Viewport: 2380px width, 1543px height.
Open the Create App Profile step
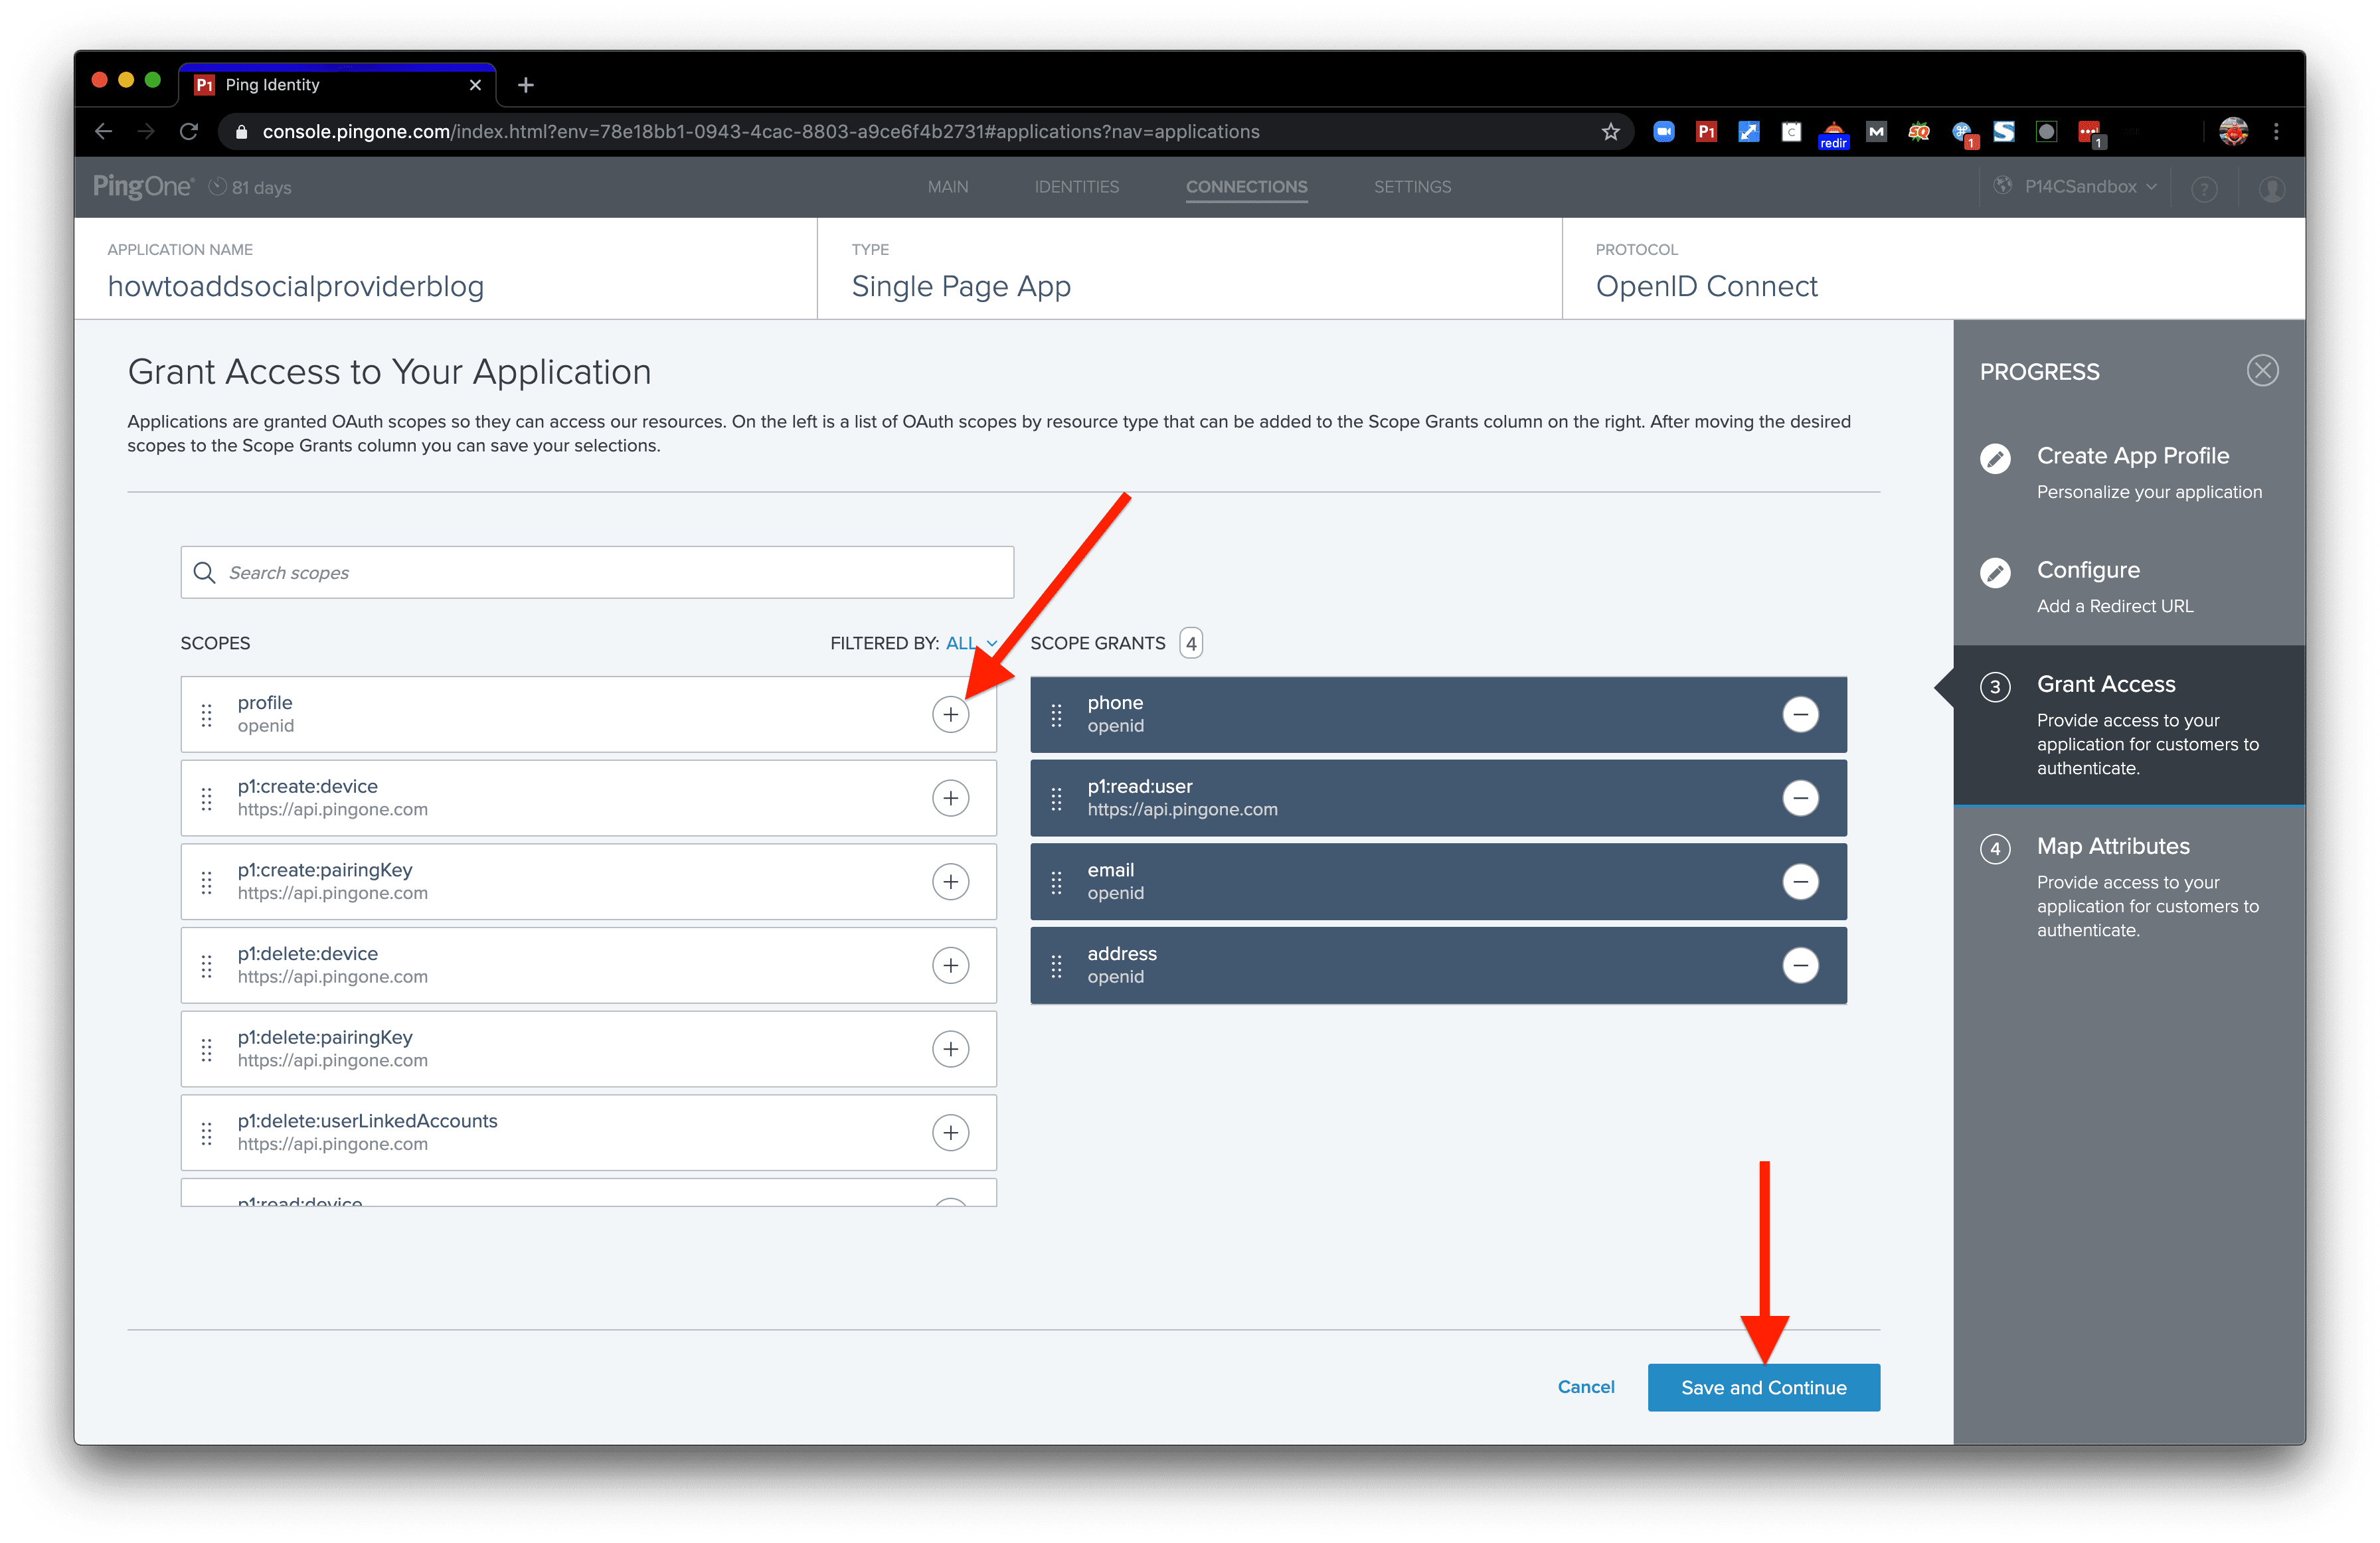(2128, 473)
